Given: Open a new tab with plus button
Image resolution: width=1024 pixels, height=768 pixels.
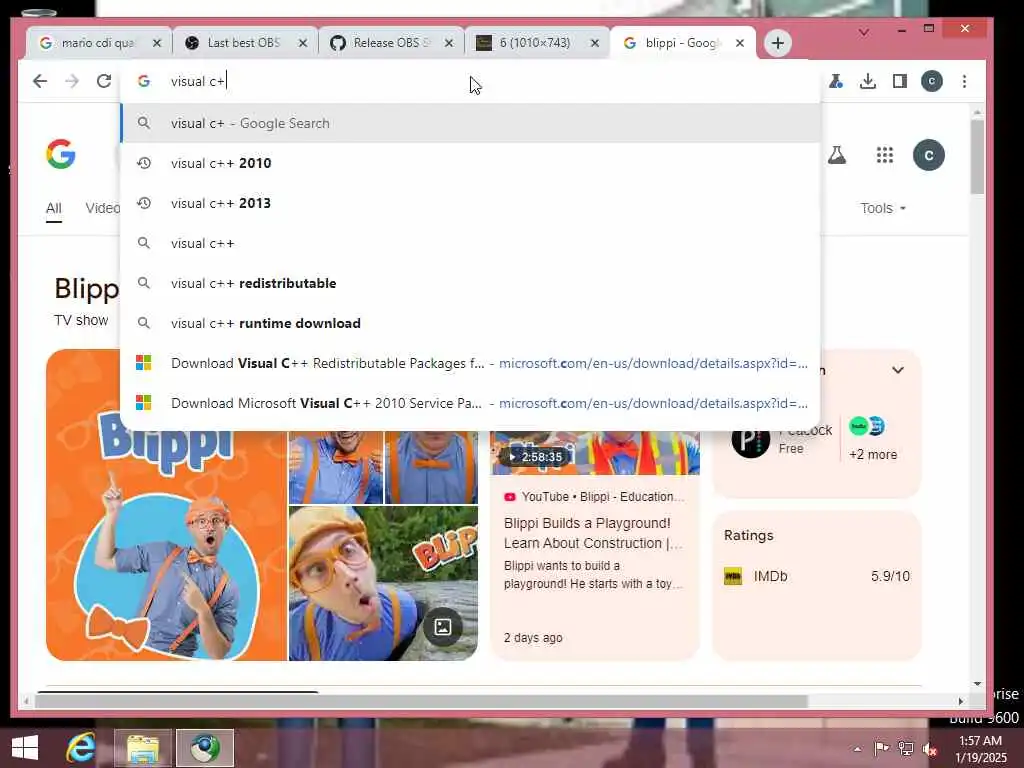Looking at the screenshot, I should pyautogui.click(x=777, y=43).
